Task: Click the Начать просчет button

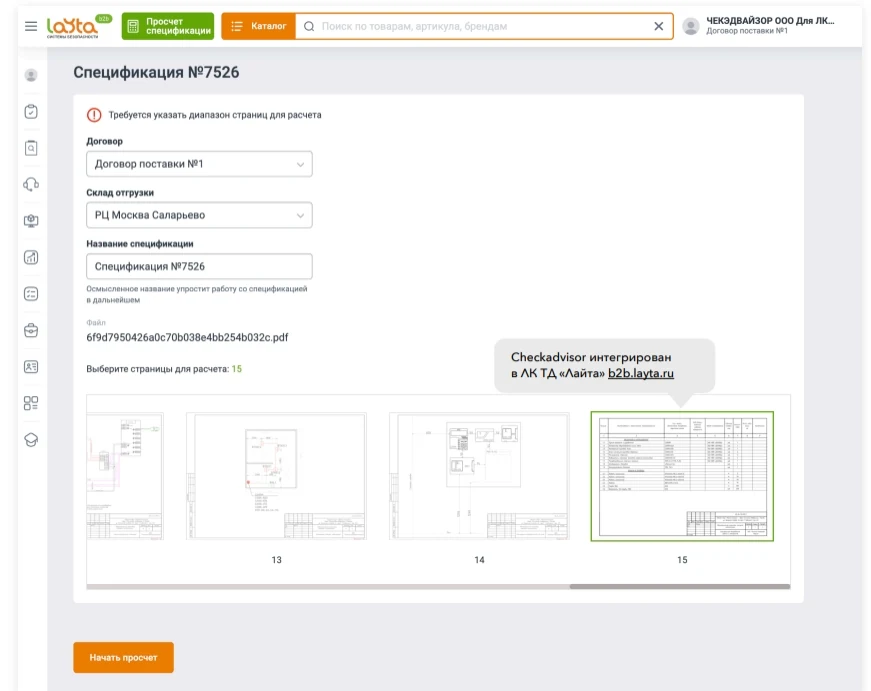Action: [123, 658]
